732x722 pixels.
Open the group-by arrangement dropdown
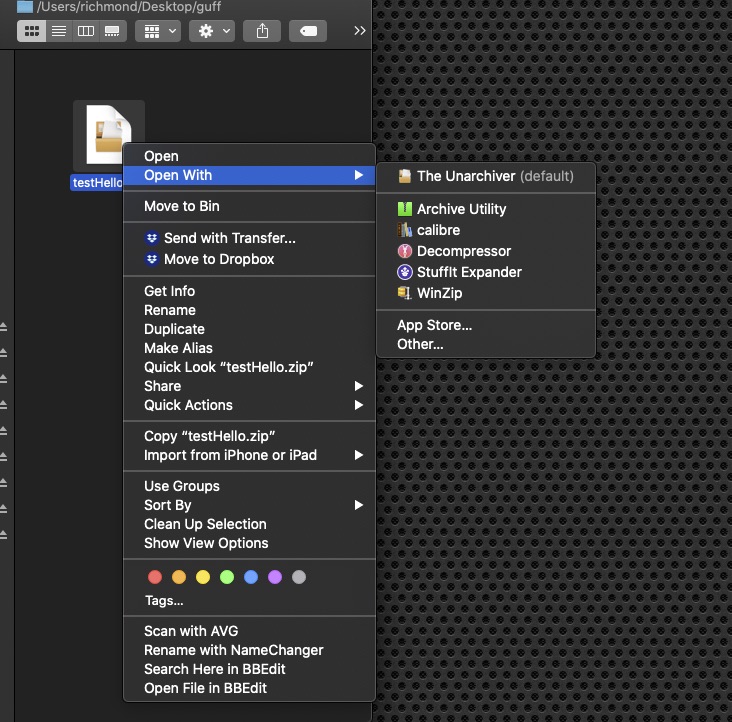[x=158, y=31]
